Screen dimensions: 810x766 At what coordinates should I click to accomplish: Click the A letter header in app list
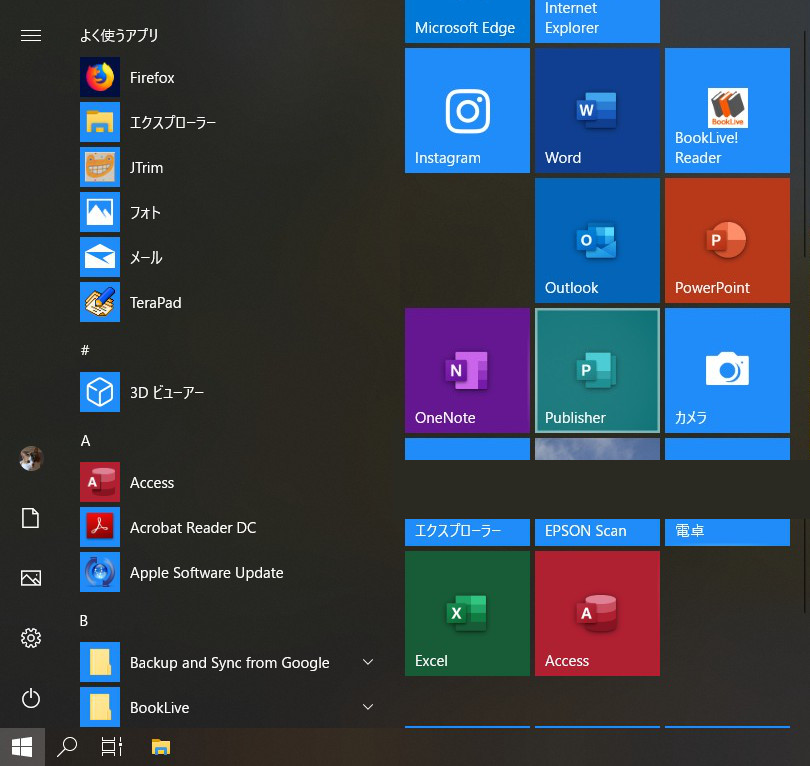coord(85,441)
